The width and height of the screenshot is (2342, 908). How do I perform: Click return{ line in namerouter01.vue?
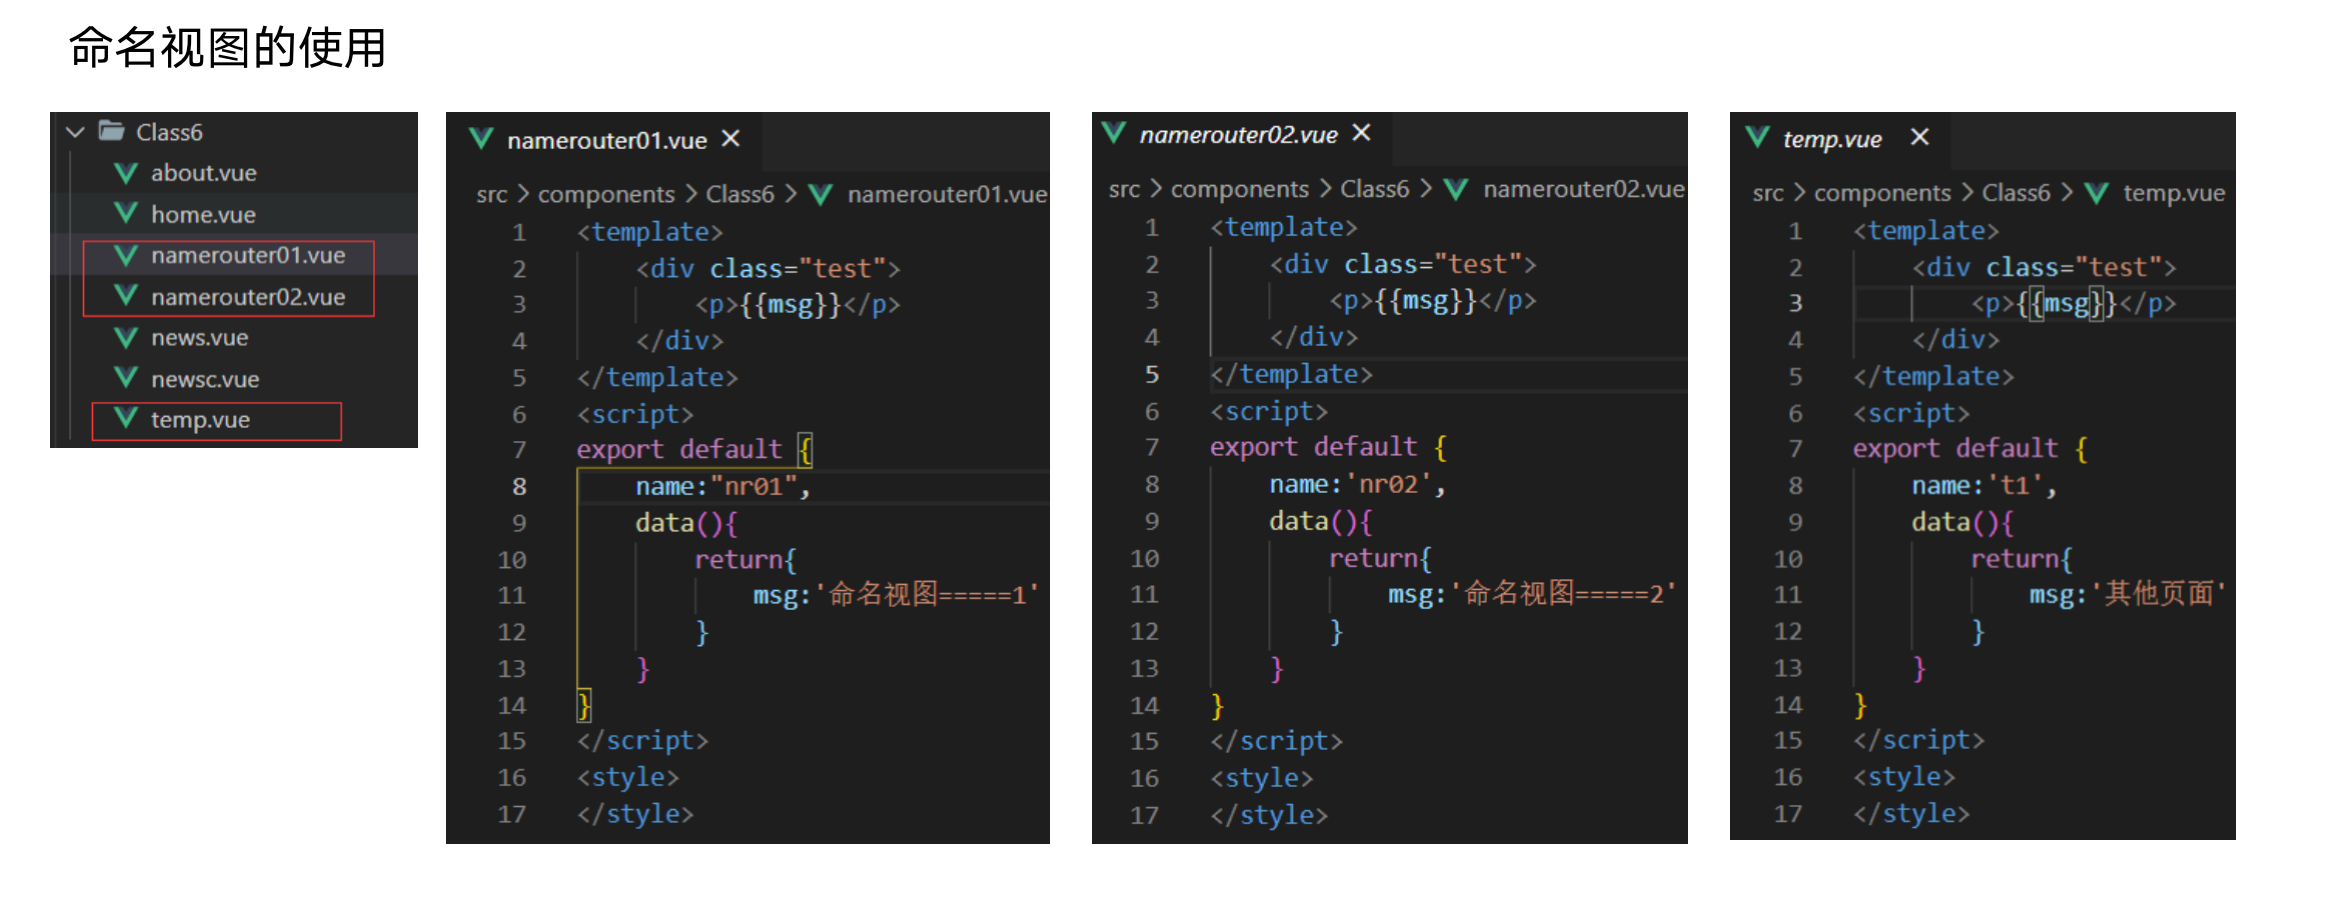click(745, 560)
